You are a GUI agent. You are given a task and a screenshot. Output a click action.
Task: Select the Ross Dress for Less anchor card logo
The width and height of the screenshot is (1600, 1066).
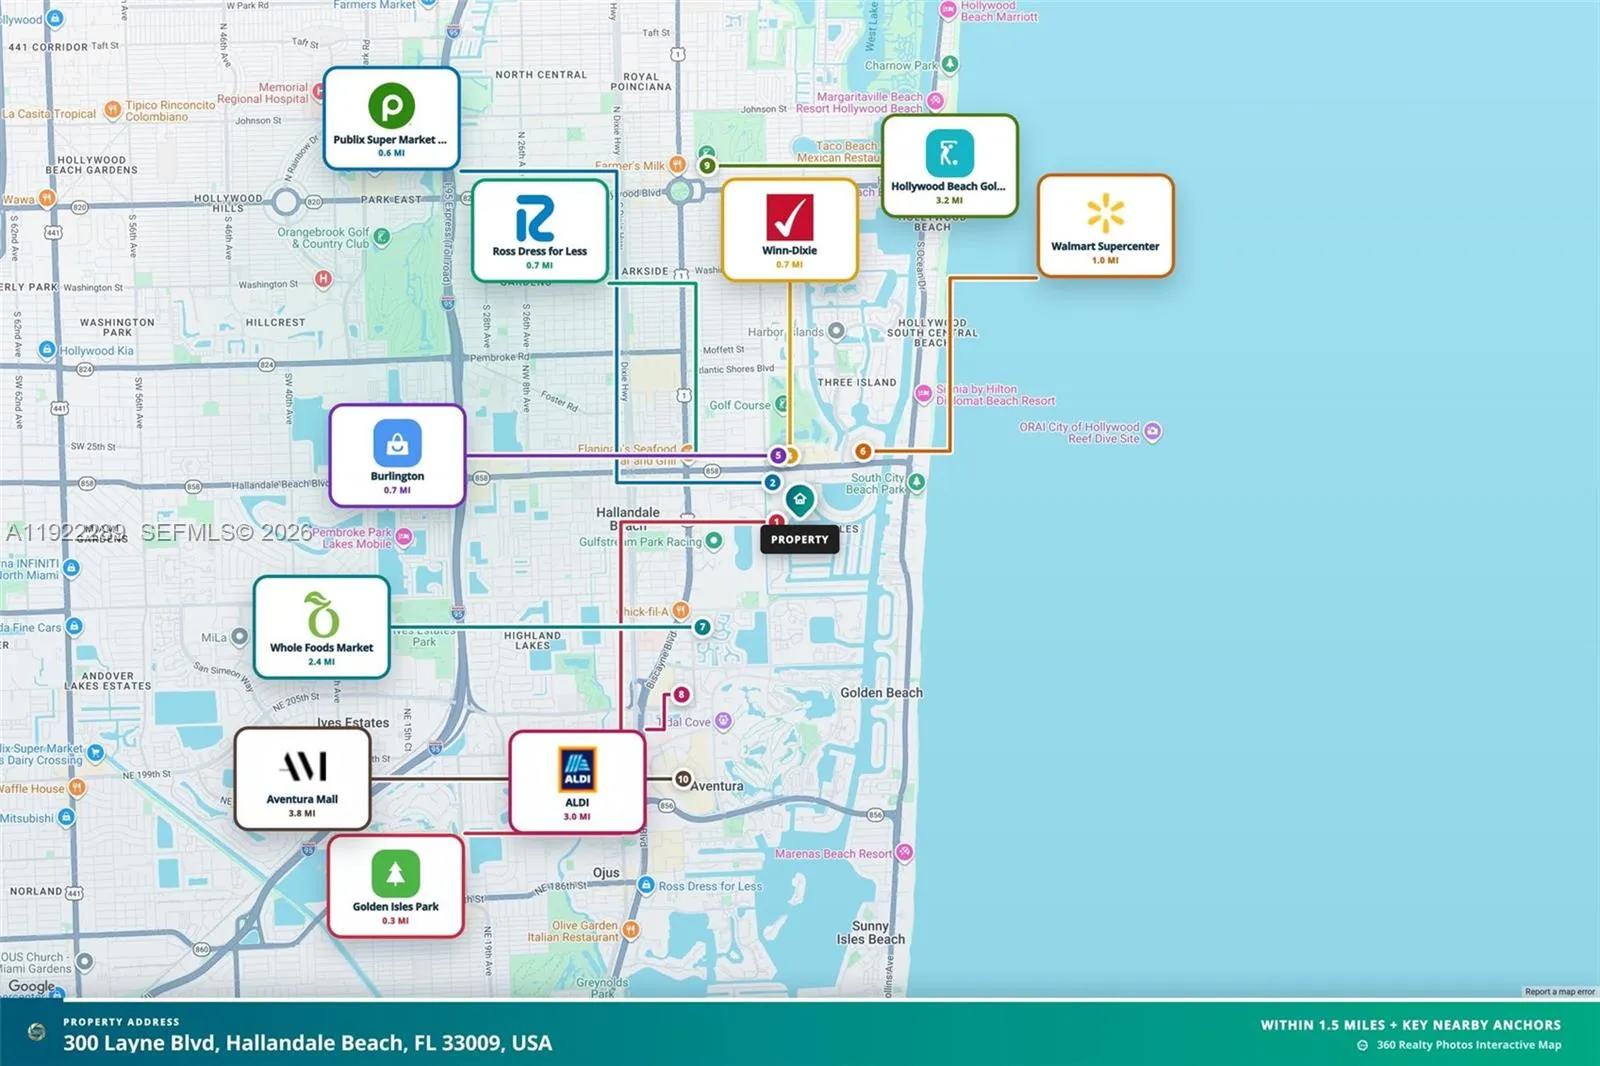click(535, 218)
